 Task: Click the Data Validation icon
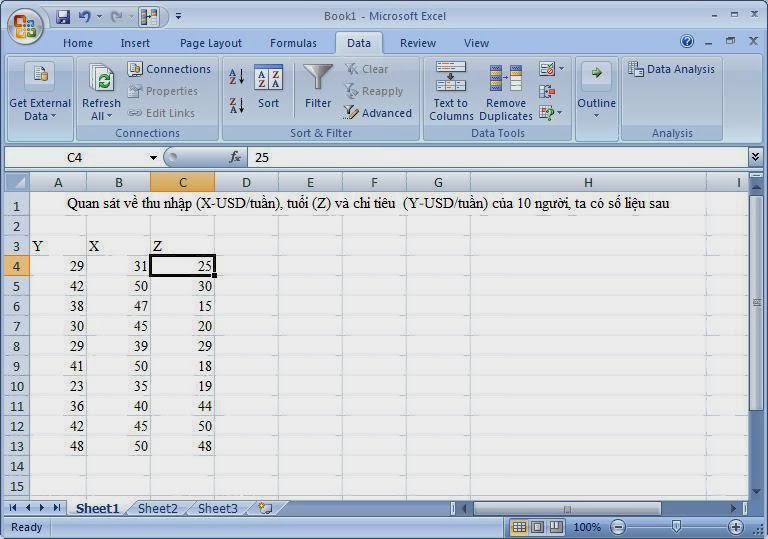point(547,69)
